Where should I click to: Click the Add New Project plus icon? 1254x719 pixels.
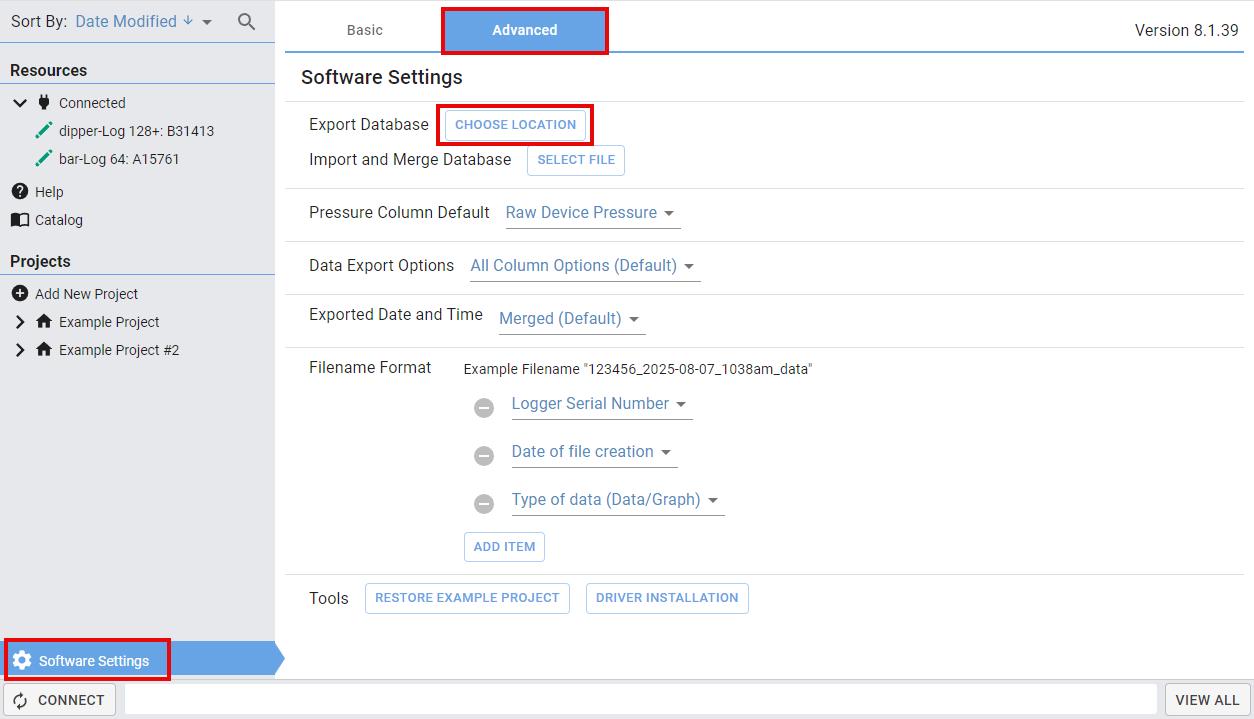(19, 294)
